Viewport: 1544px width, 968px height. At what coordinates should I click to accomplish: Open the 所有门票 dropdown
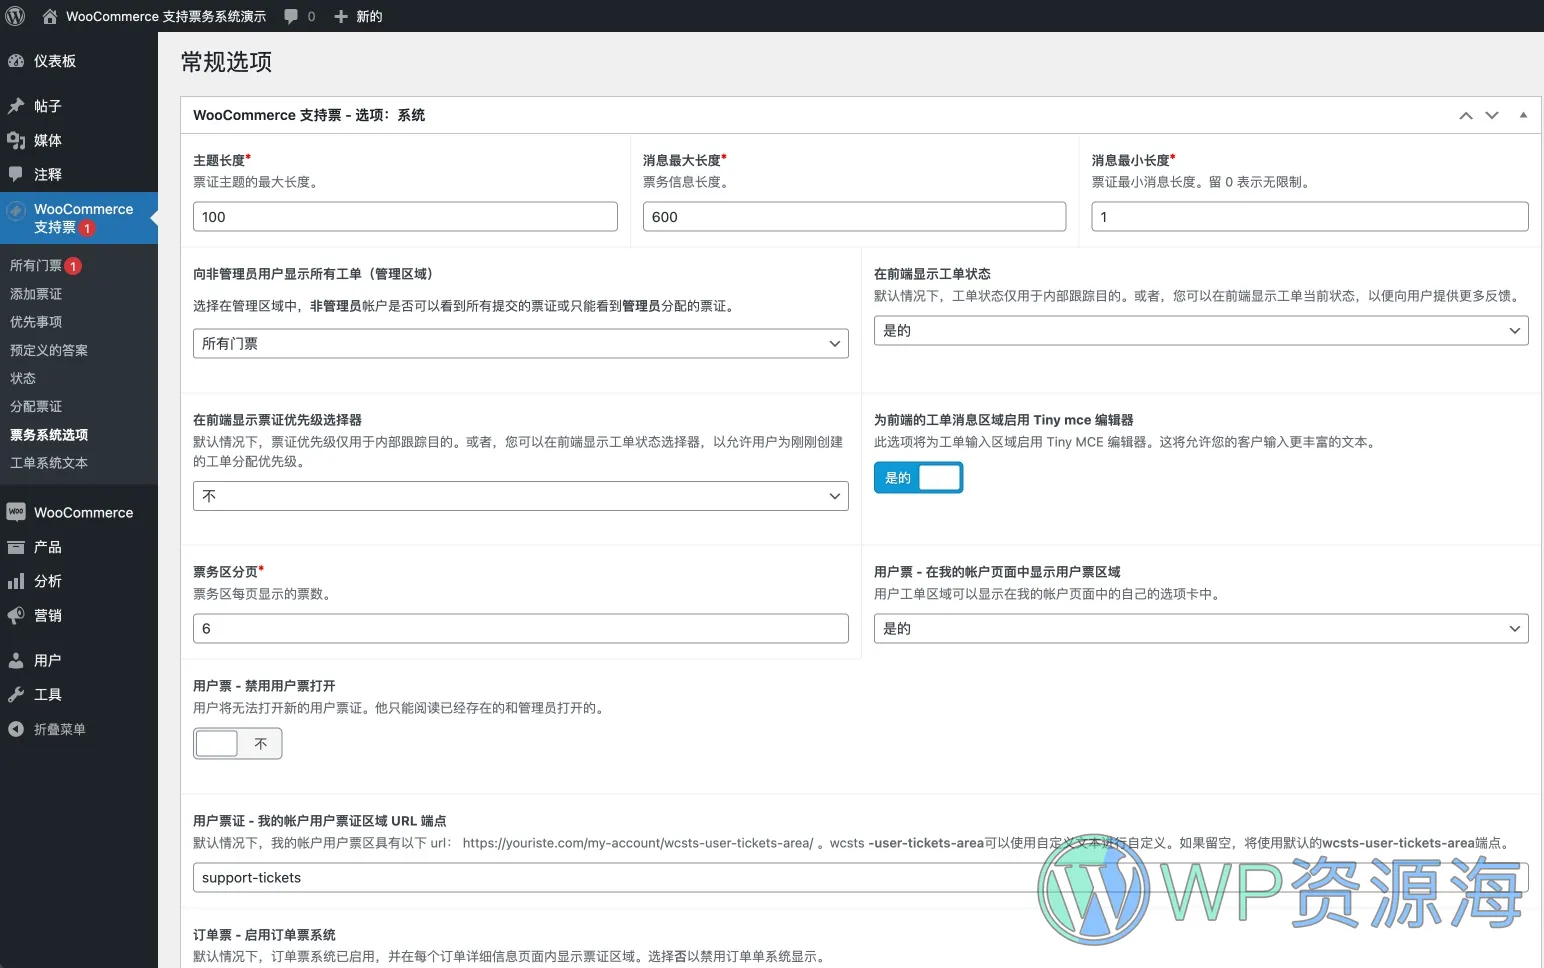[520, 343]
